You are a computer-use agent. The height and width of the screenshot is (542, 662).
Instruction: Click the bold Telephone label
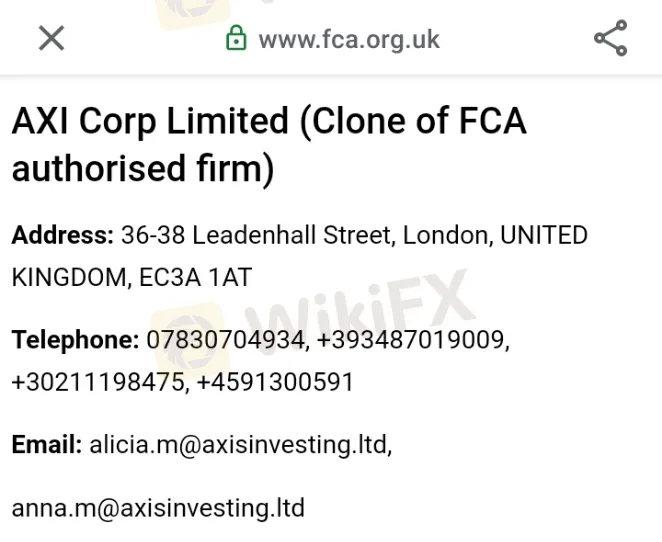coord(75,340)
